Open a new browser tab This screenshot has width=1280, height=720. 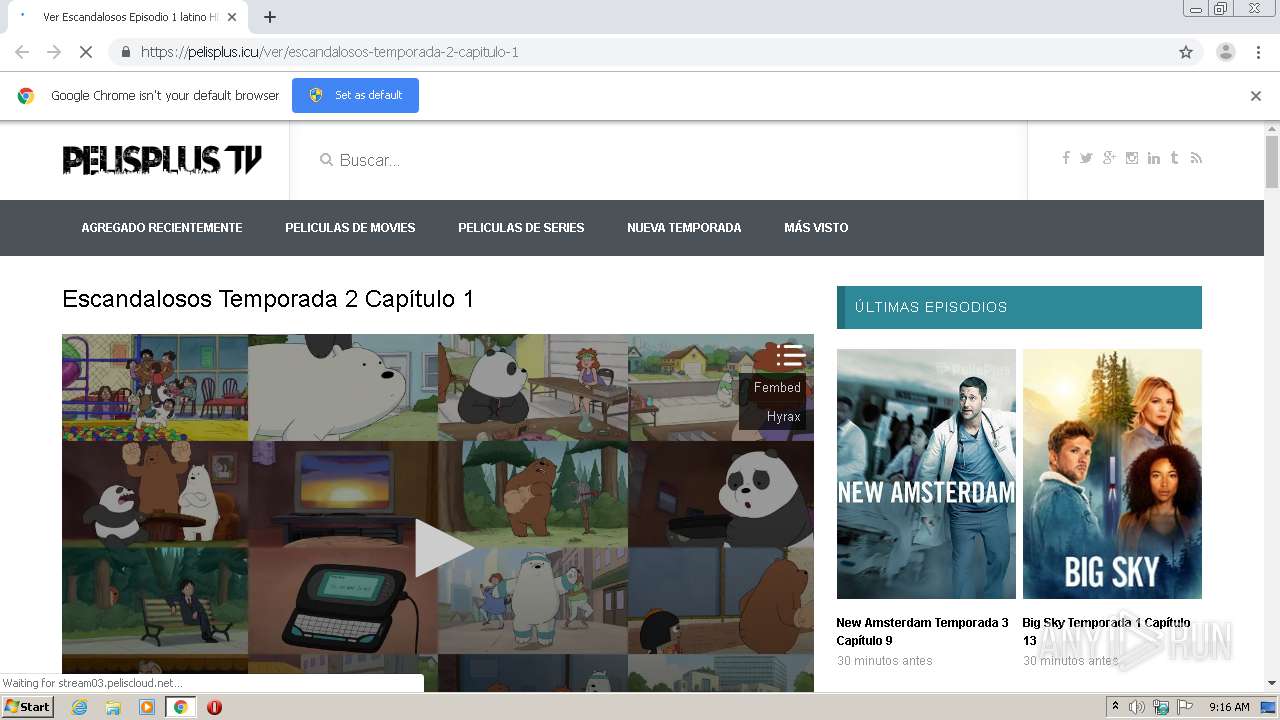[x=270, y=17]
